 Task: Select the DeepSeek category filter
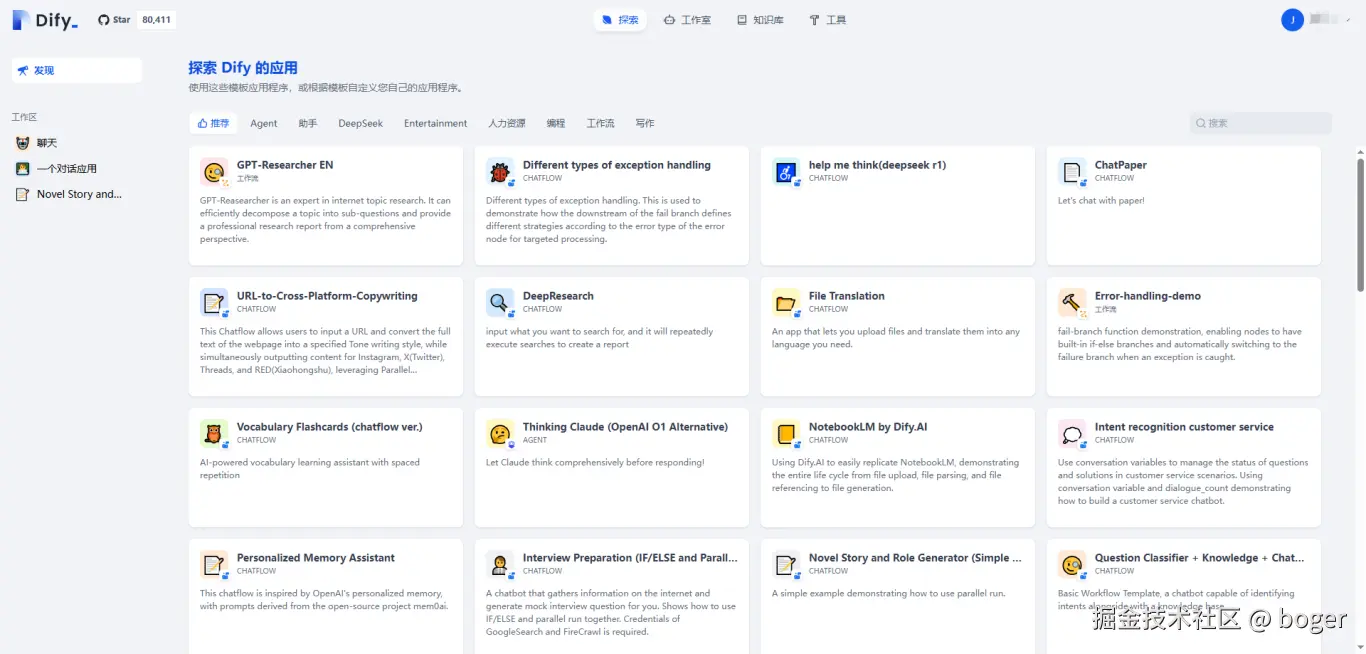361,123
